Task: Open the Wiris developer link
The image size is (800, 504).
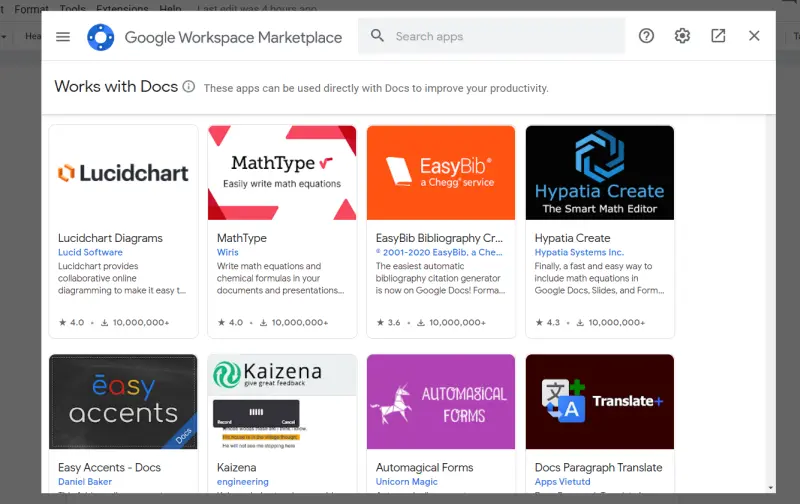Action: pyautogui.click(x=228, y=252)
